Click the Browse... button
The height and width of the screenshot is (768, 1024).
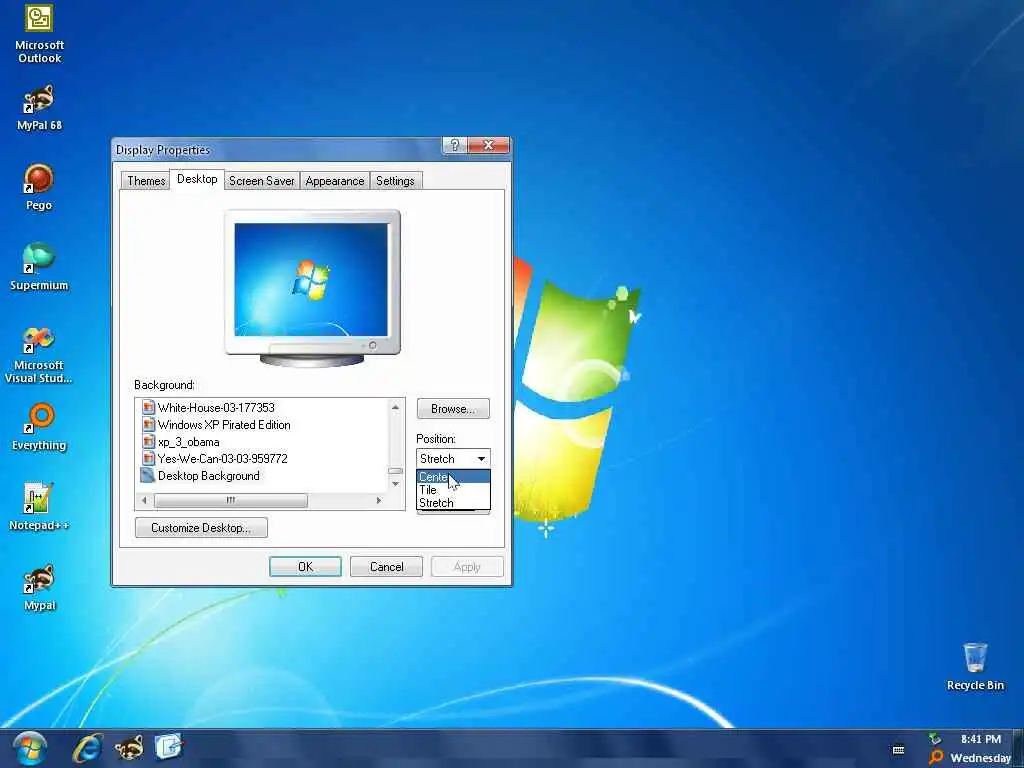pos(453,409)
